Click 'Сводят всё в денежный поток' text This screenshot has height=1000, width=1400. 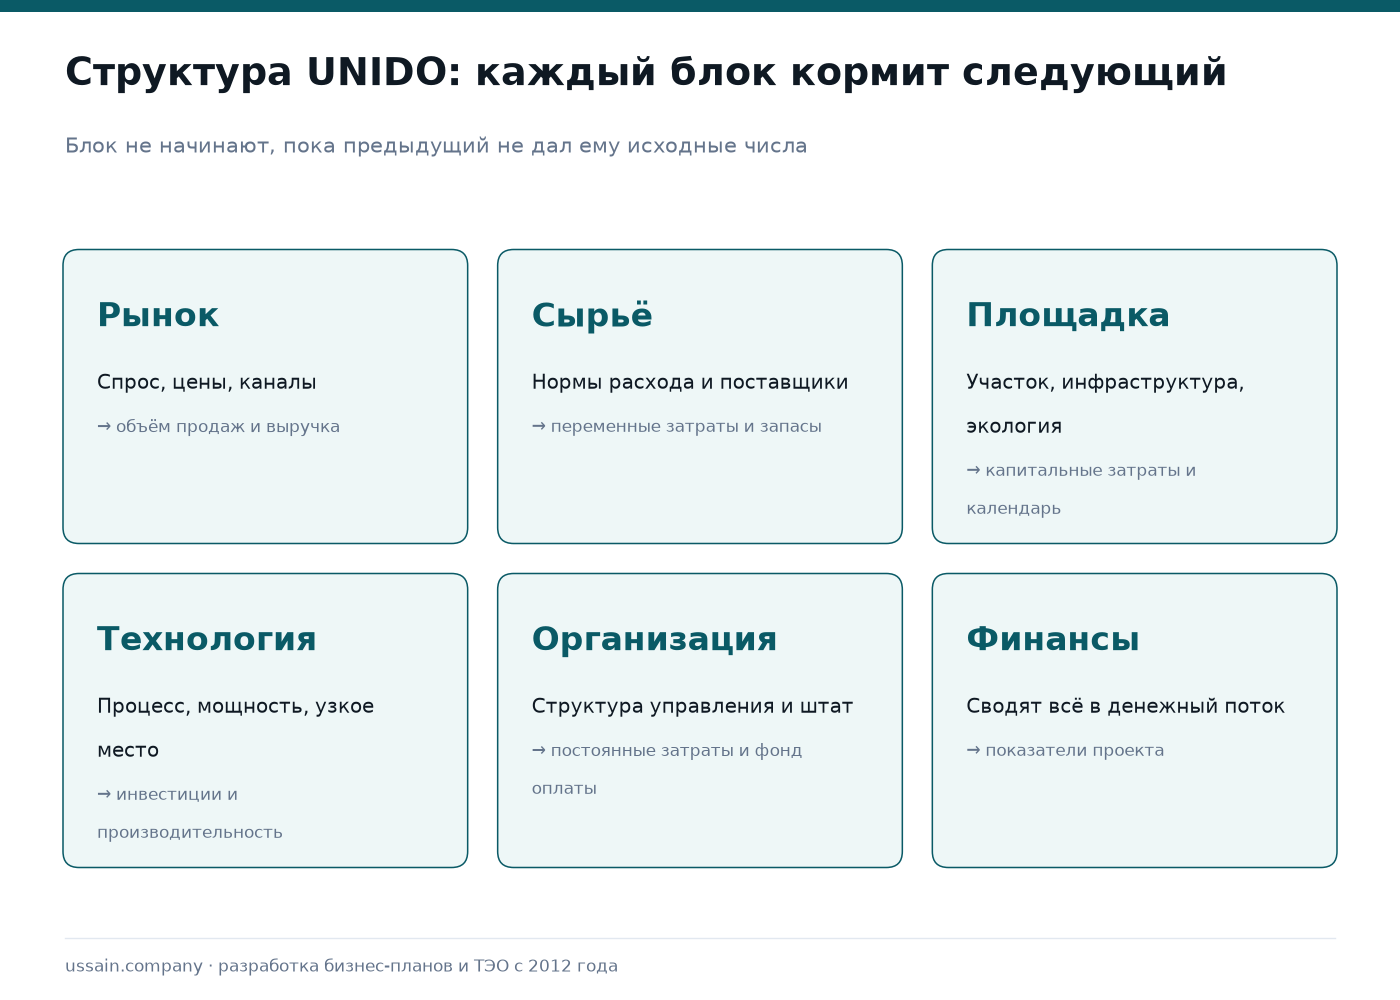(x=1126, y=706)
